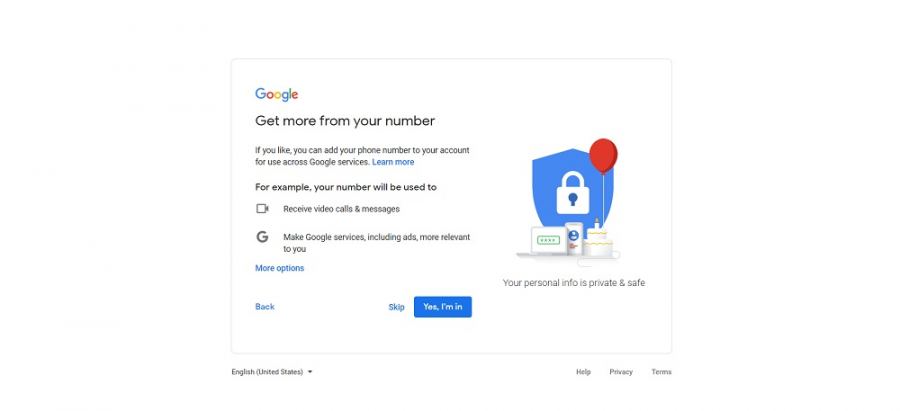Viewport: 900px width, 411px height.
Task: Click the gray Google G icon
Action: coord(262,236)
